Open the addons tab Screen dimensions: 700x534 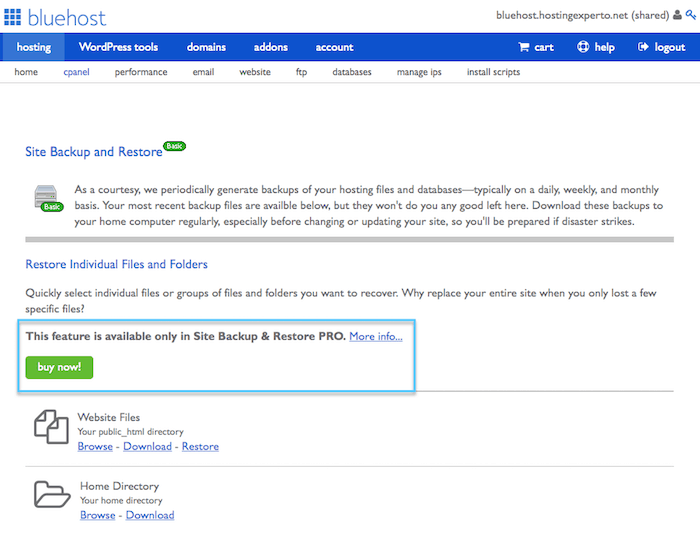271,47
